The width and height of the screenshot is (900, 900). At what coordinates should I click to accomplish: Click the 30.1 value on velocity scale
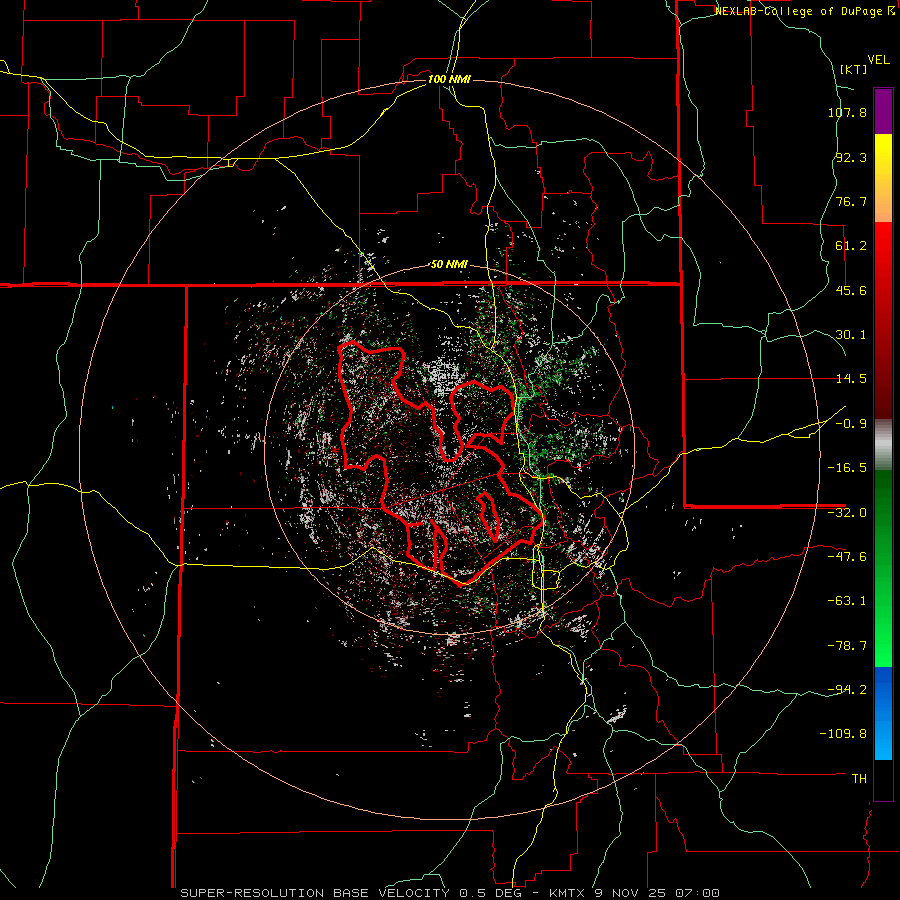[851, 335]
